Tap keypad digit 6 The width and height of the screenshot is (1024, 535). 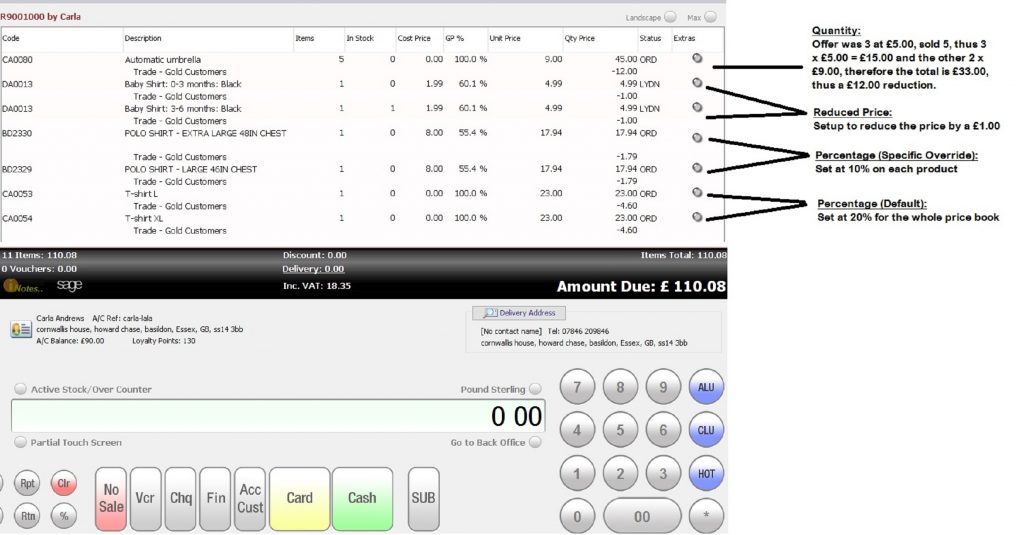point(663,430)
